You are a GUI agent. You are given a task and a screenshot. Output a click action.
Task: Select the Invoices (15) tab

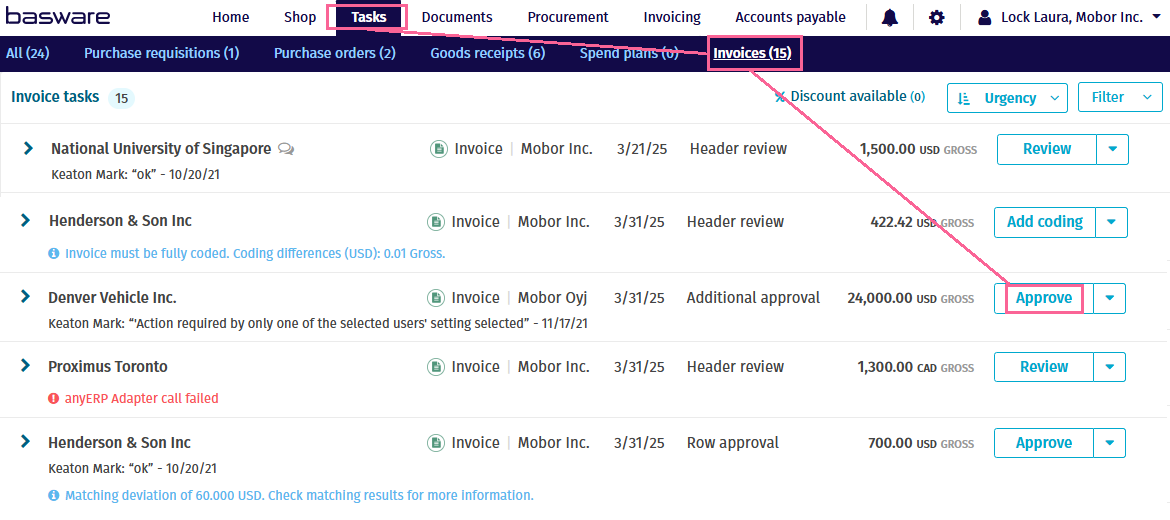(752, 53)
